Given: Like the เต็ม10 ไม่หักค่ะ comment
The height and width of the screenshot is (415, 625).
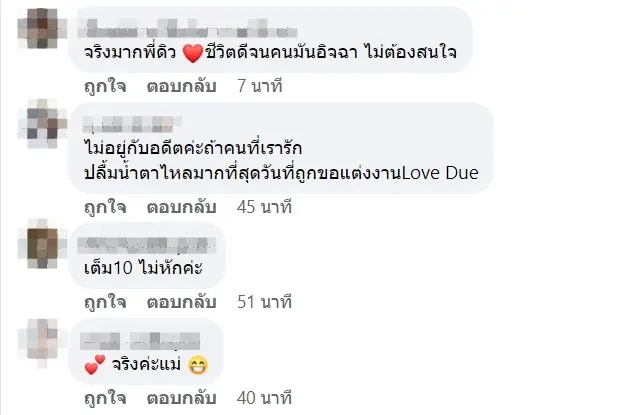Looking at the screenshot, I should point(104,302).
